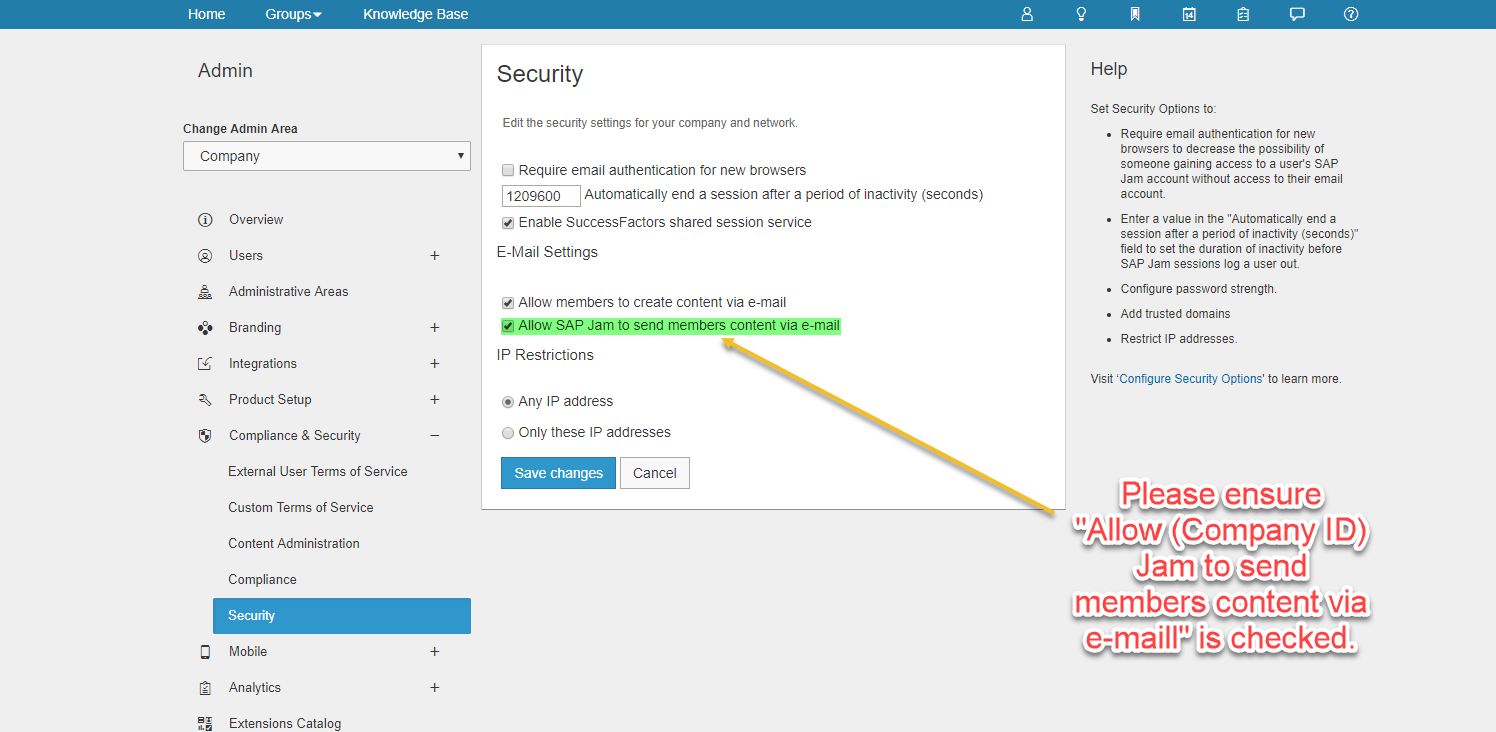Image resolution: width=1496 pixels, height=732 pixels.
Task: Expand the Integrations section plus sign
Action: point(435,364)
